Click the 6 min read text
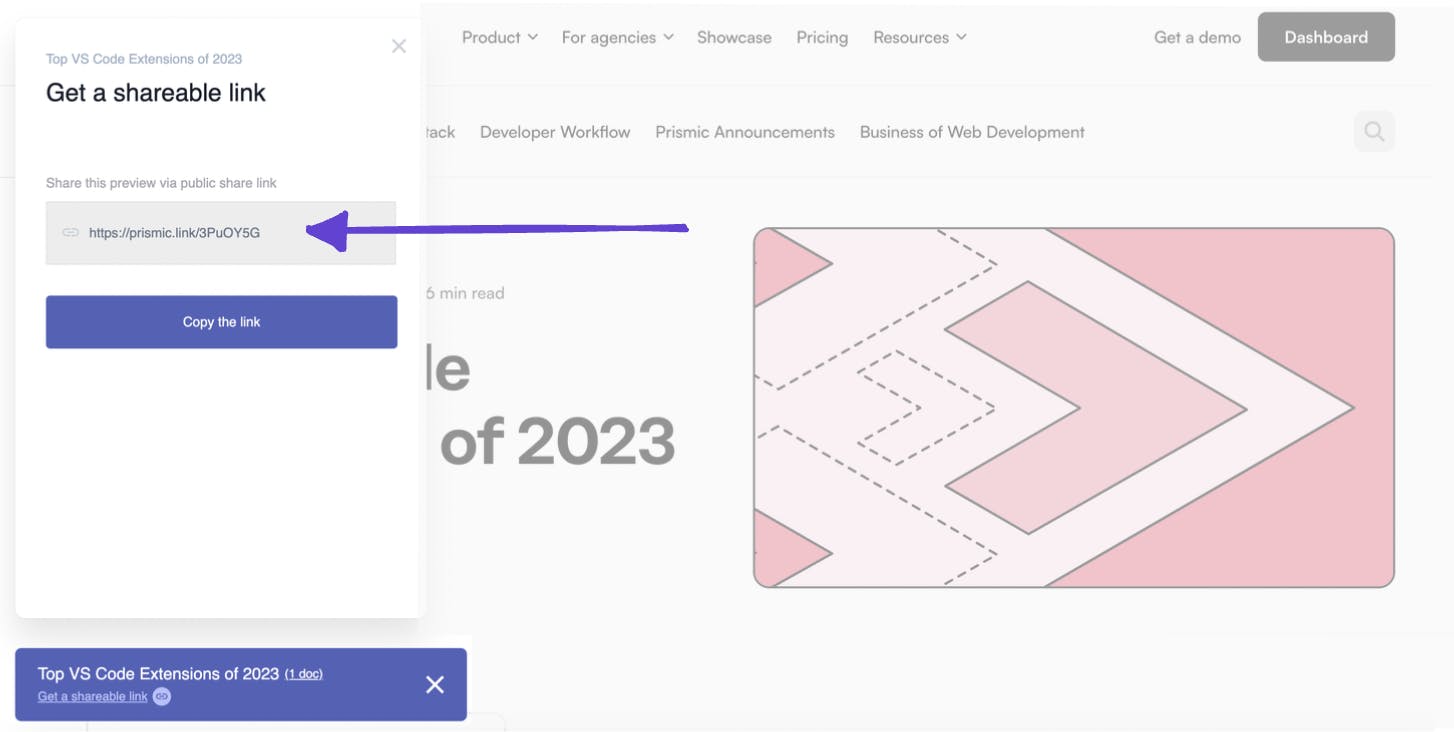The image size is (1454, 732). (x=465, y=293)
